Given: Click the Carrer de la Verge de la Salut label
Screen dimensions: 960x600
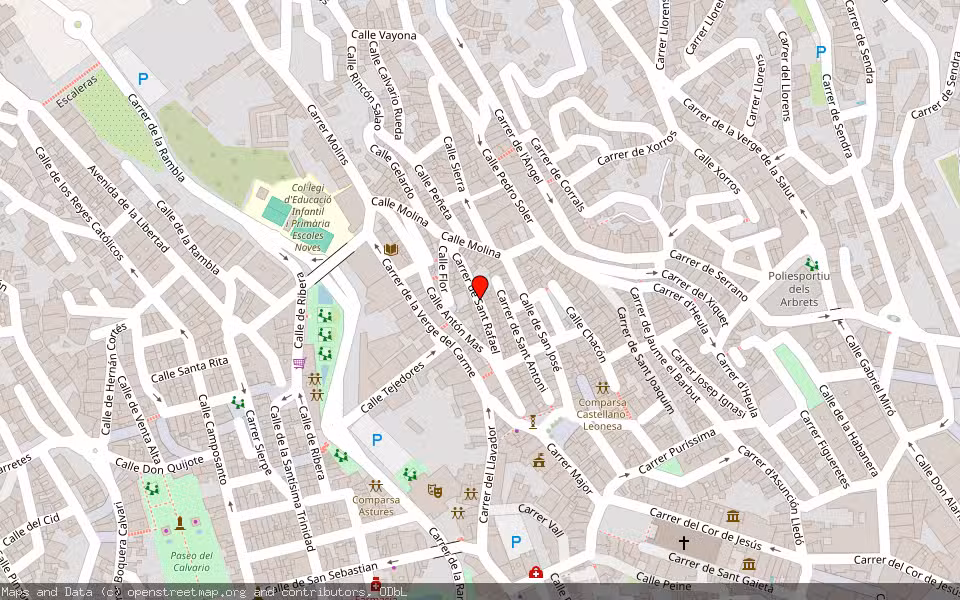Looking at the screenshot, I should click(x=738, y=148).
